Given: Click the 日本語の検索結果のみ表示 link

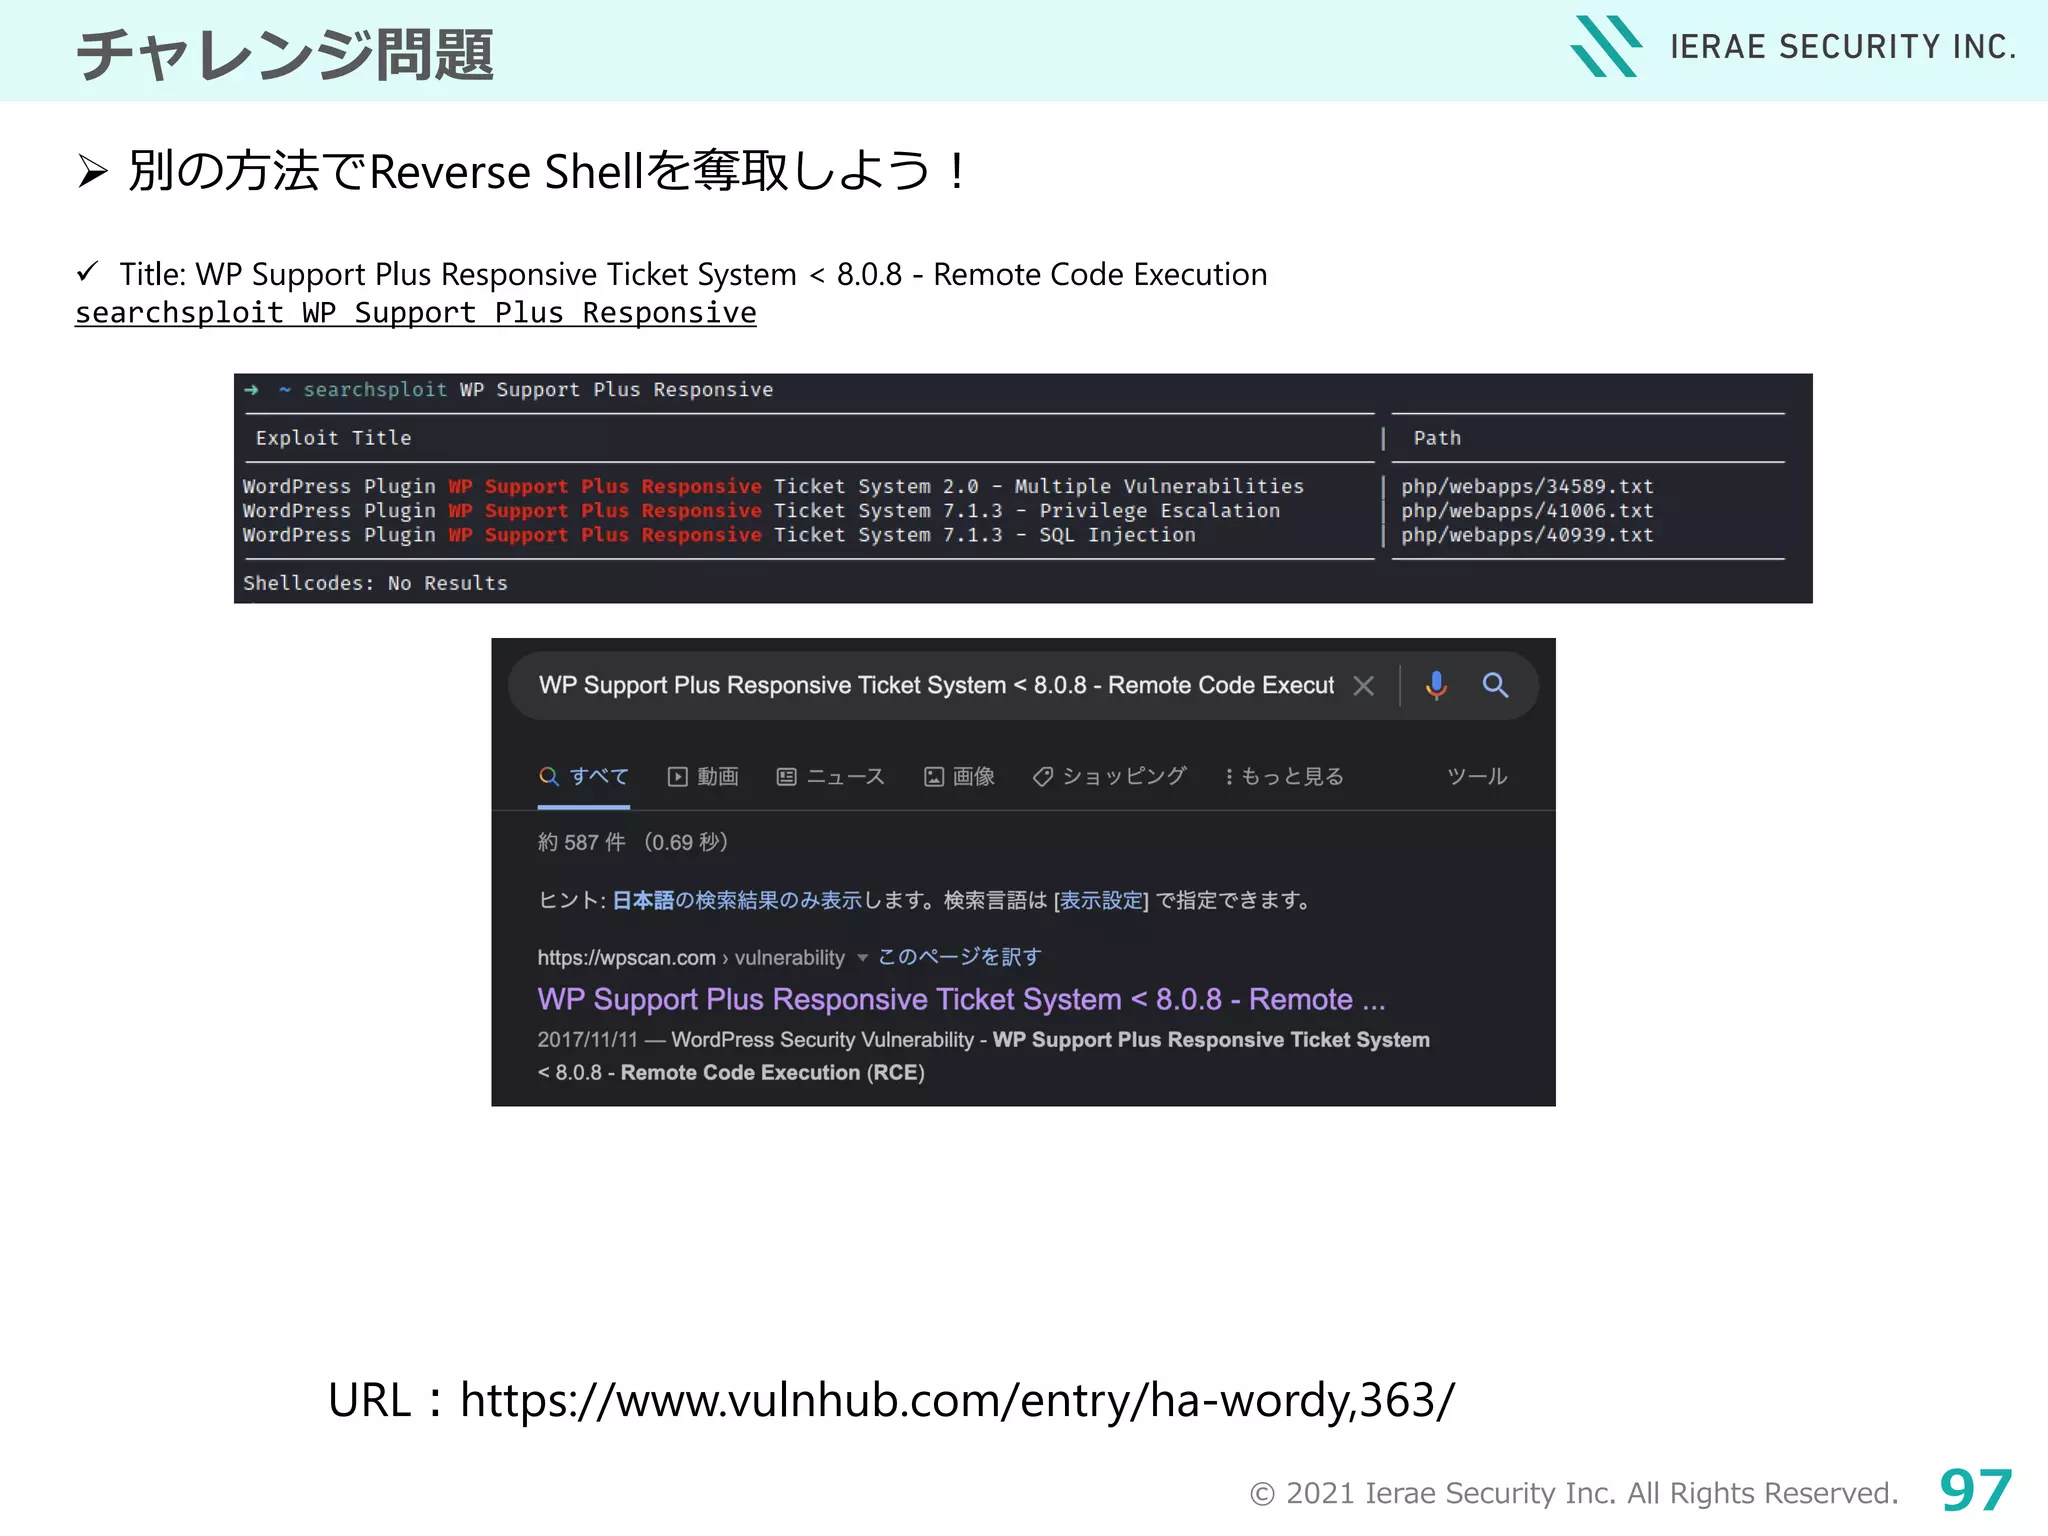Looking at the screenshot, I should (737, 900).
